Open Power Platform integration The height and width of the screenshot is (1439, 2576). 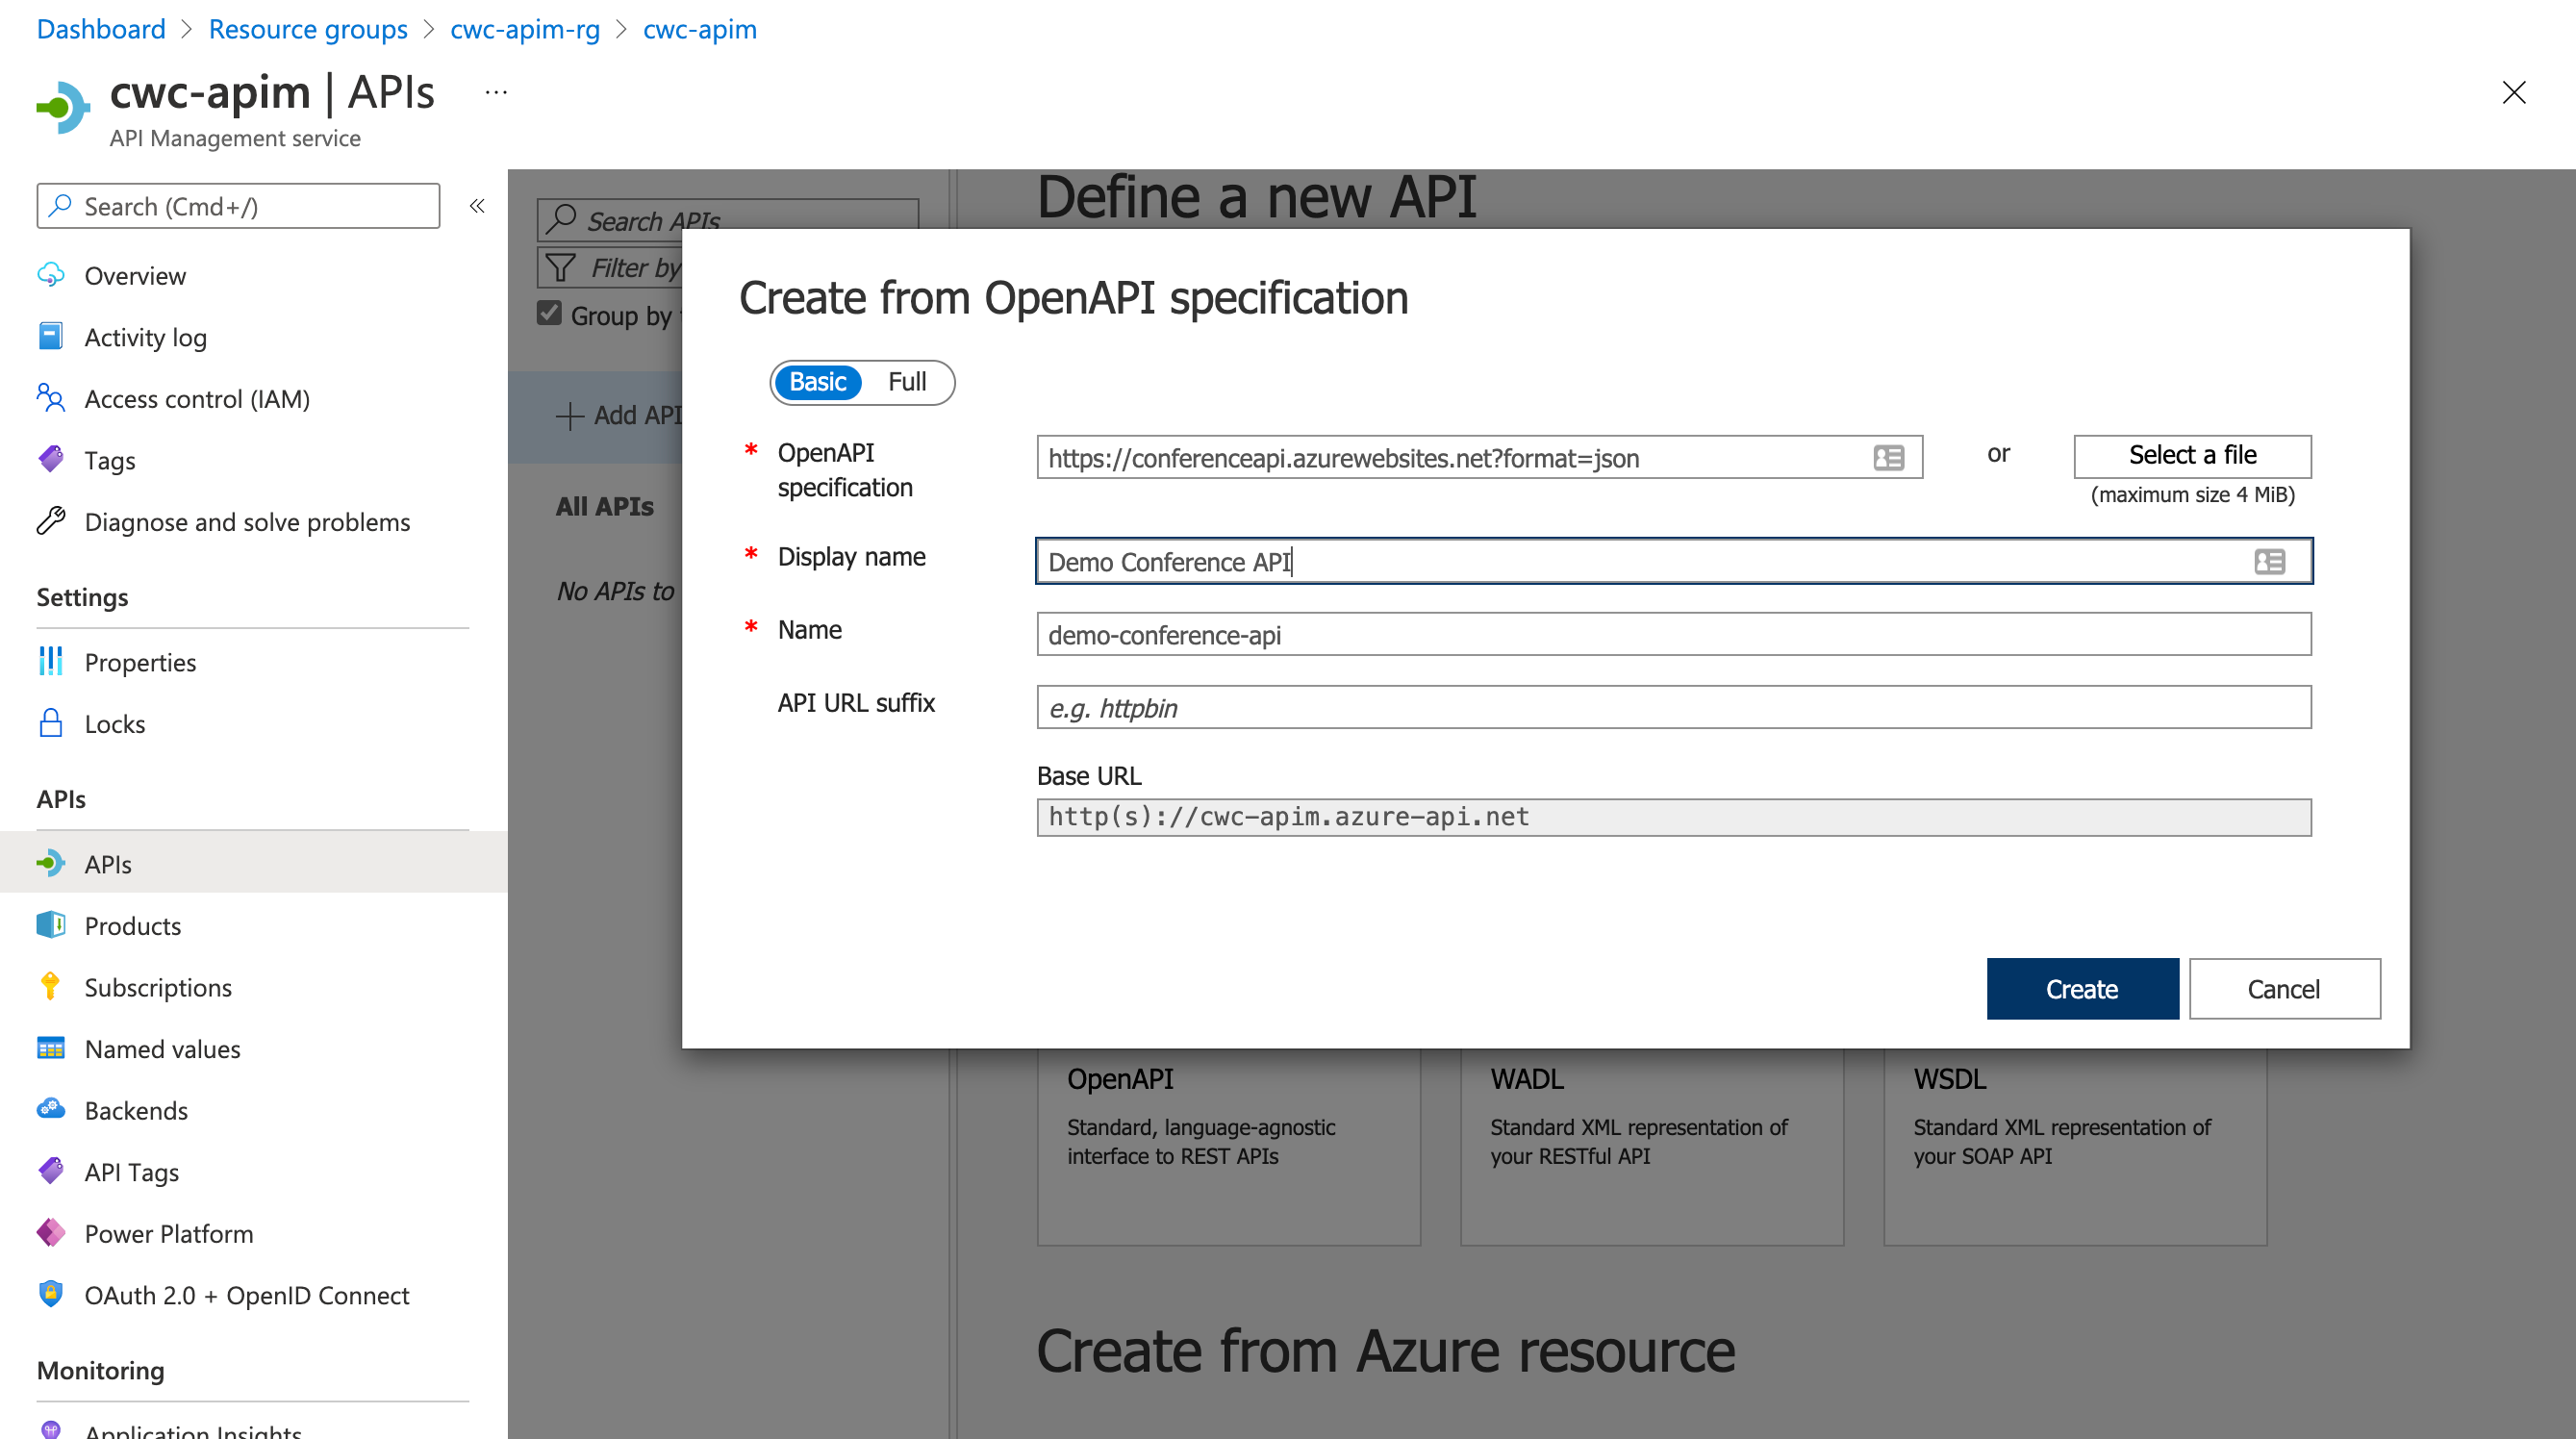coord(168,1233)
